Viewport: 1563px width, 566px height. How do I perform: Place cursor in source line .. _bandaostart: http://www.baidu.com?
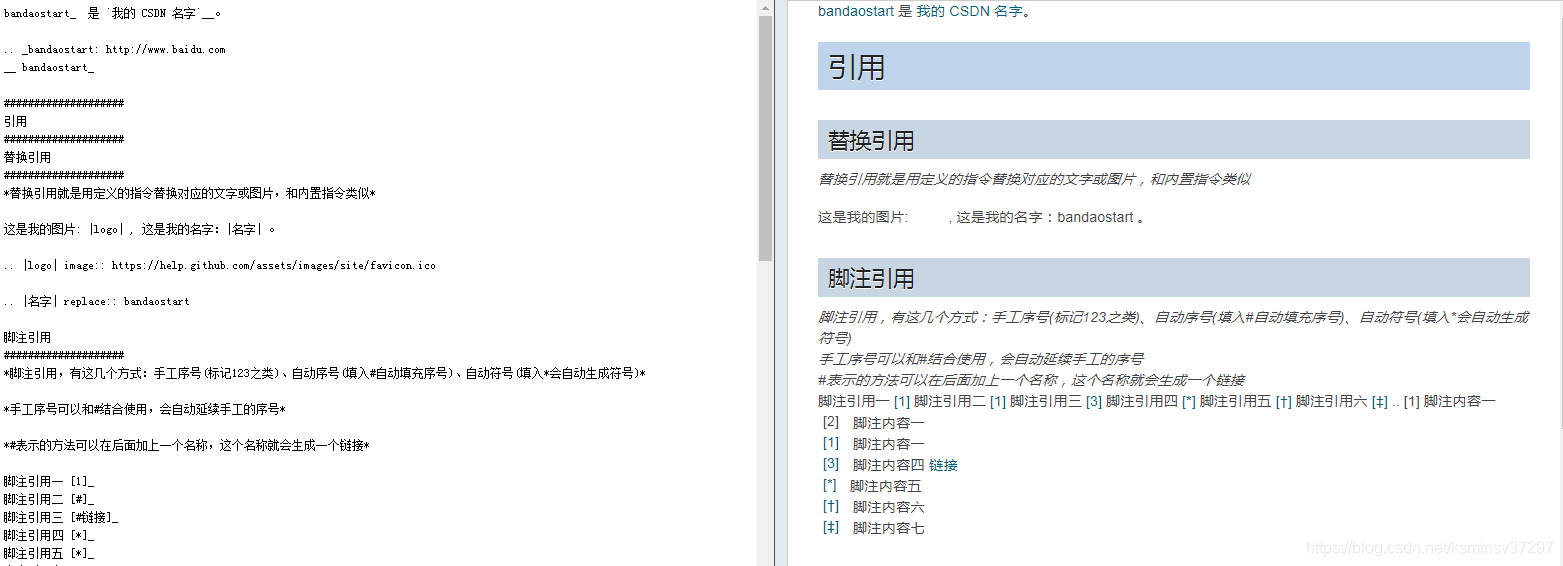pos(115,49)
